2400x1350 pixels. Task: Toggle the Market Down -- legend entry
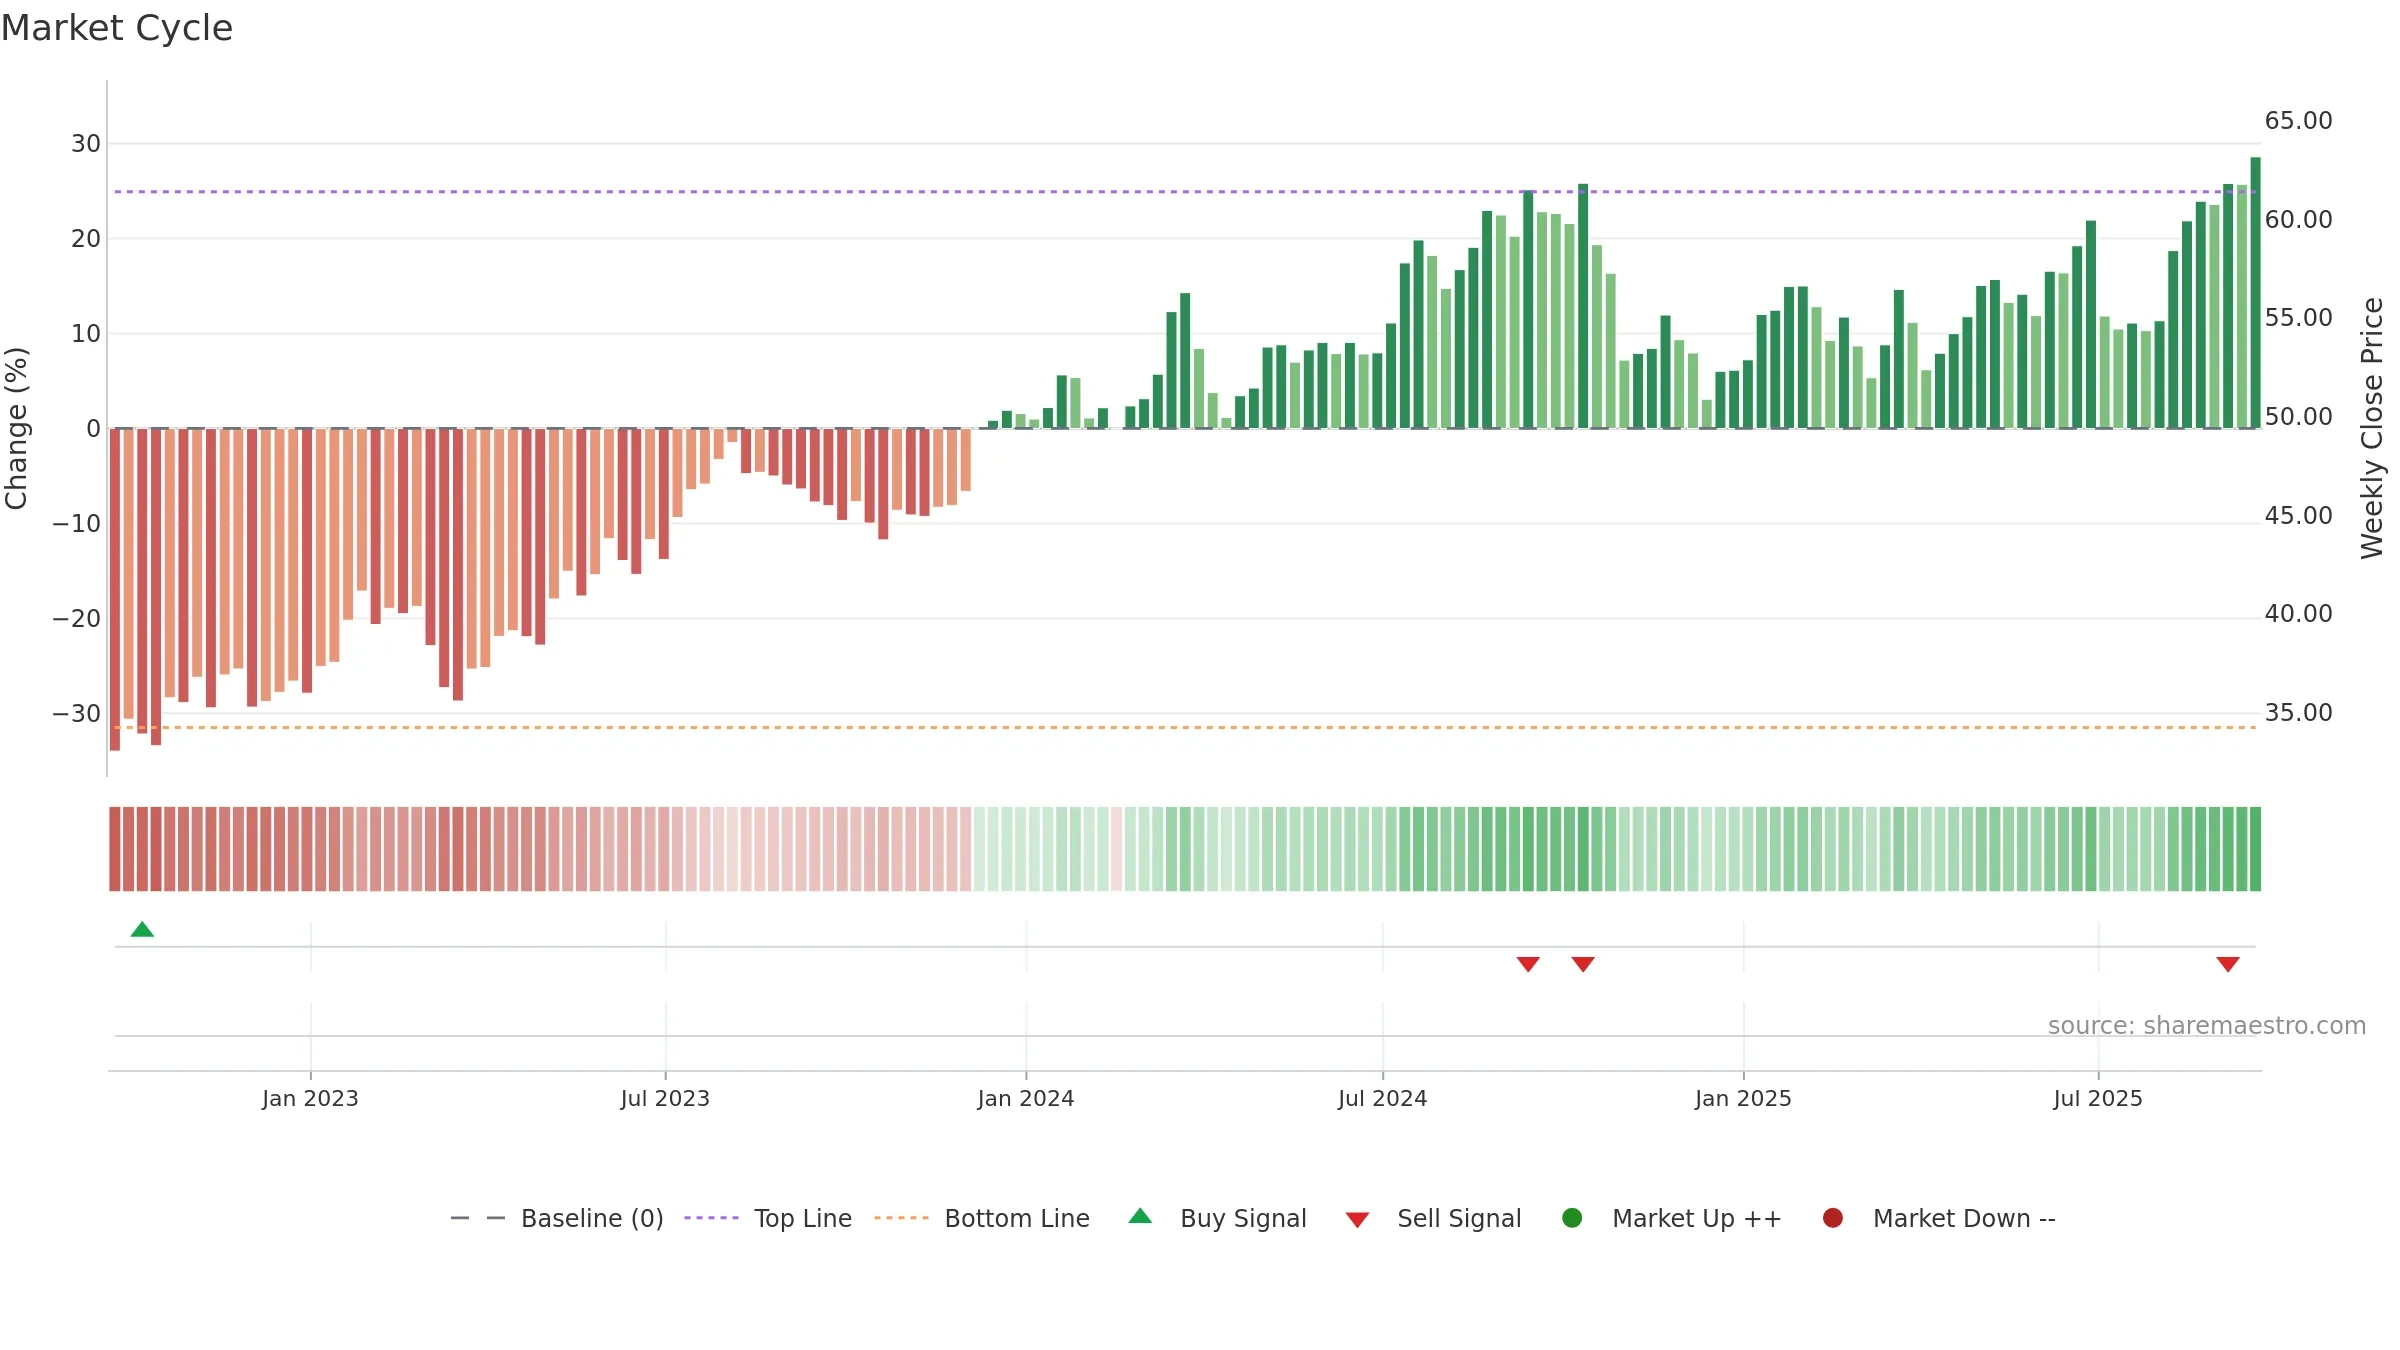[1939, 1218]
